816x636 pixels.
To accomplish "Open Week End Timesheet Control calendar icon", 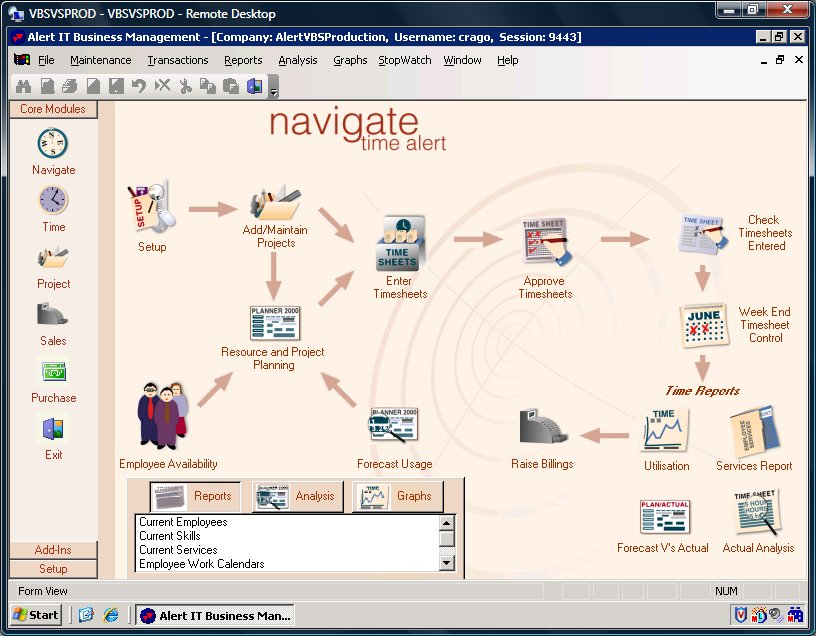I will pos(703,326).
